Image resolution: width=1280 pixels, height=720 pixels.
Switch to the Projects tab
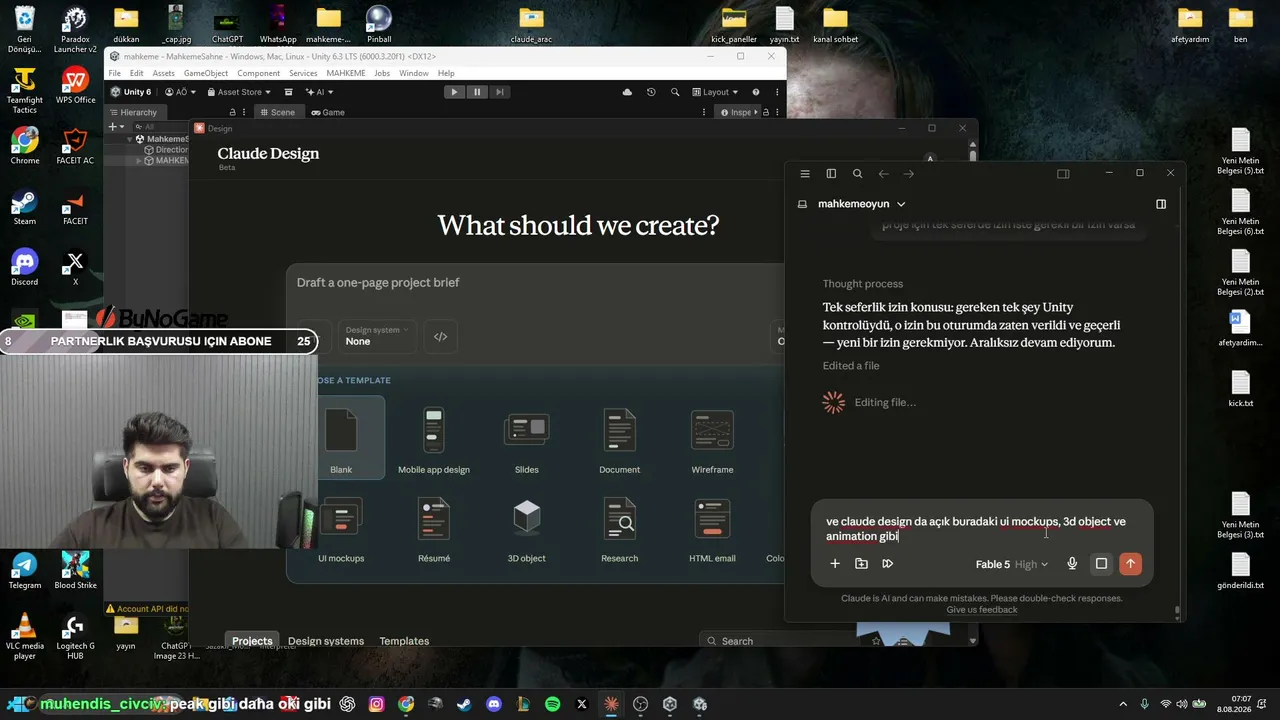(x=252, y=641)
